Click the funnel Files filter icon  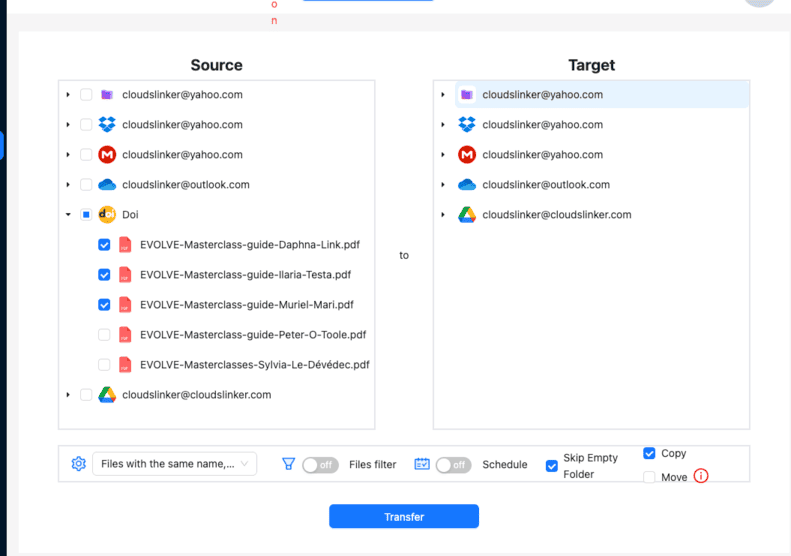[289, 464]
